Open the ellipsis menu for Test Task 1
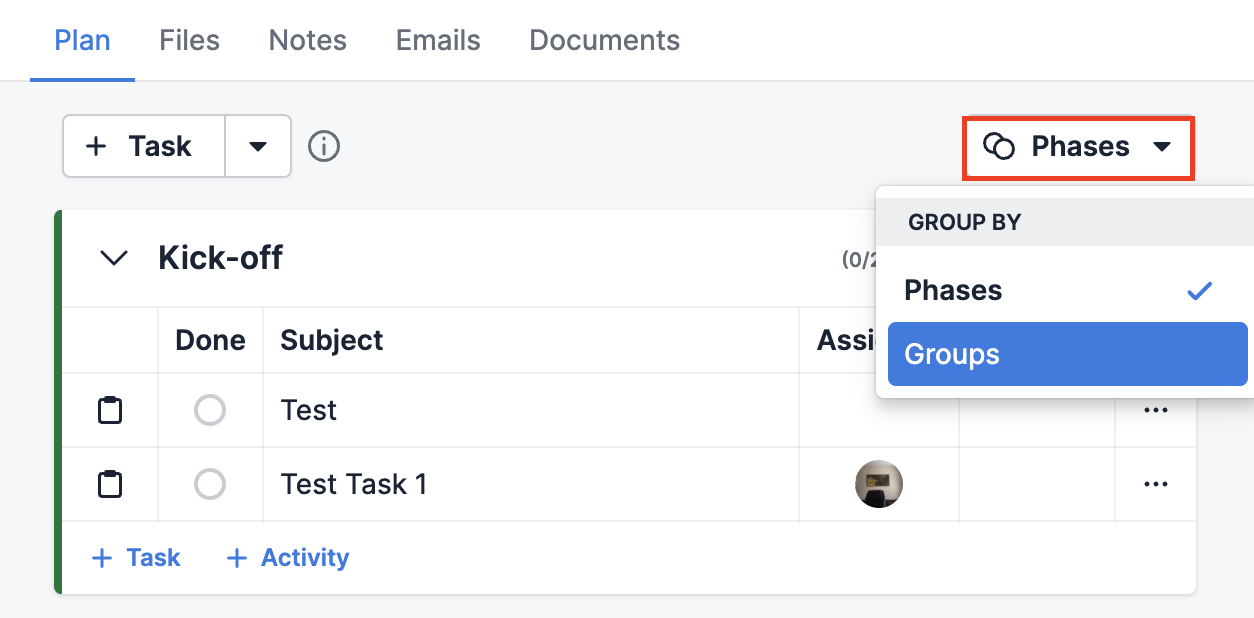Screen dimensions: 1254x618 point(1156,484)
